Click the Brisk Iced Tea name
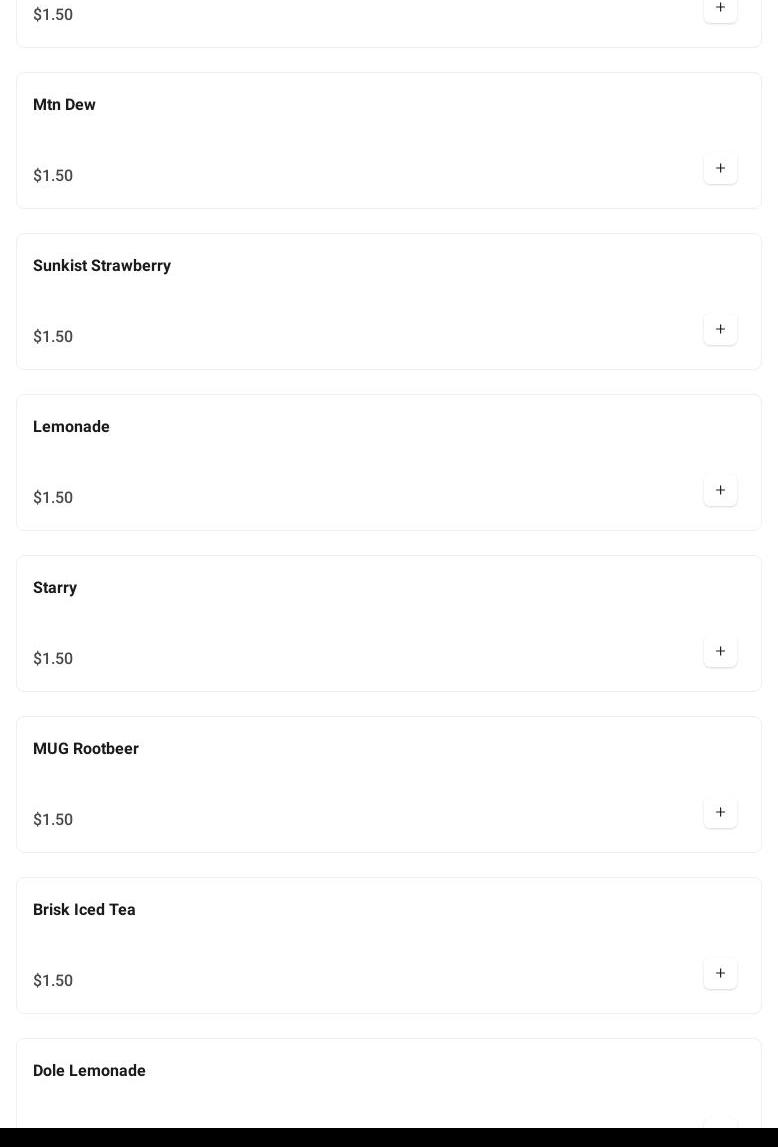The height and width of the screenshot is (1147, 778). (x=84, y=910)
